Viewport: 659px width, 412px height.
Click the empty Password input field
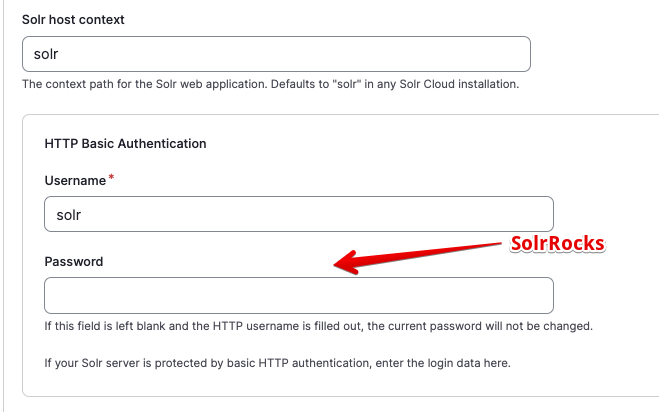tap(299, 296)
